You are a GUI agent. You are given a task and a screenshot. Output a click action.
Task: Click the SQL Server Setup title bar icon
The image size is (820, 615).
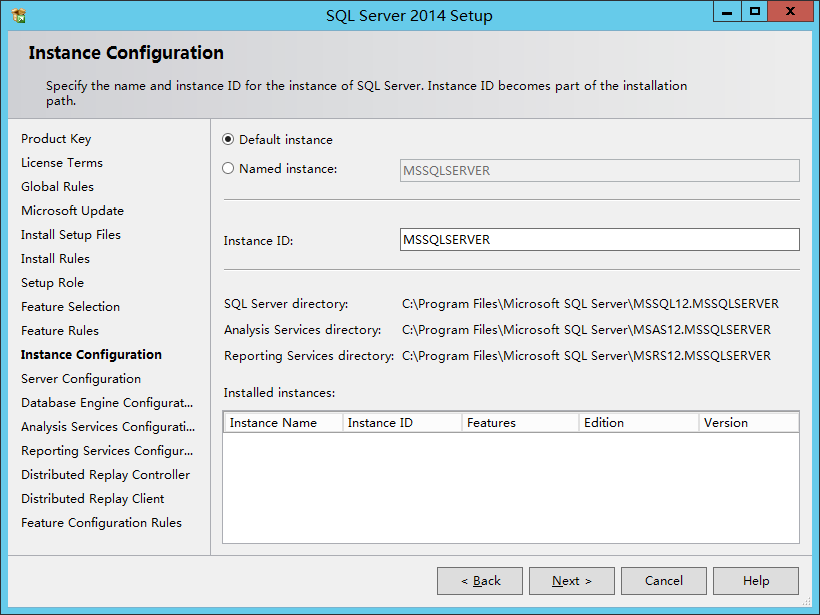click(18, 16)
